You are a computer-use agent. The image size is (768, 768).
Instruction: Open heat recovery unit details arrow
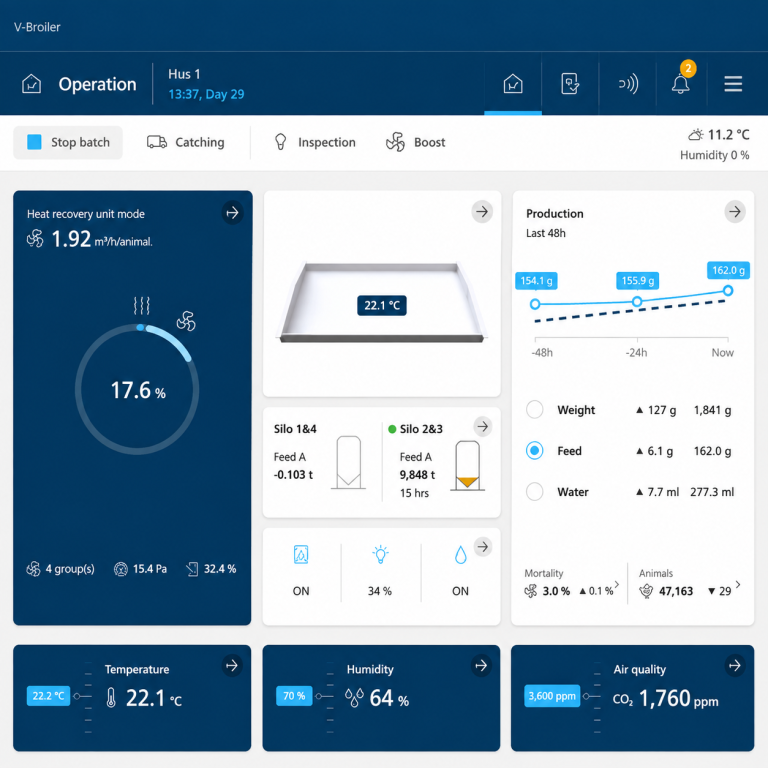click(x=232, y=213)
